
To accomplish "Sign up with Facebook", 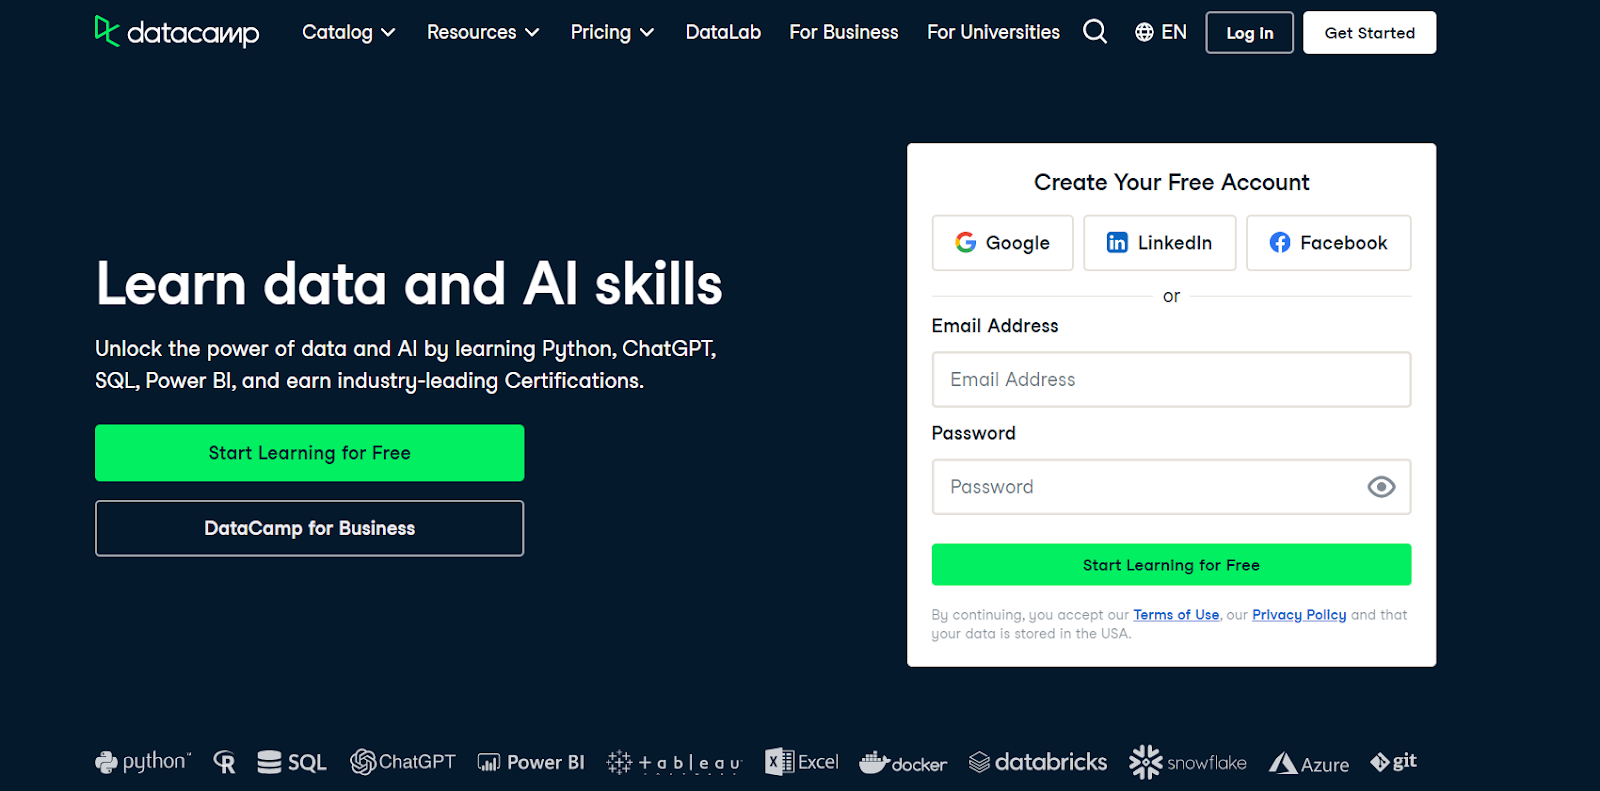I will click(1329, 243).
